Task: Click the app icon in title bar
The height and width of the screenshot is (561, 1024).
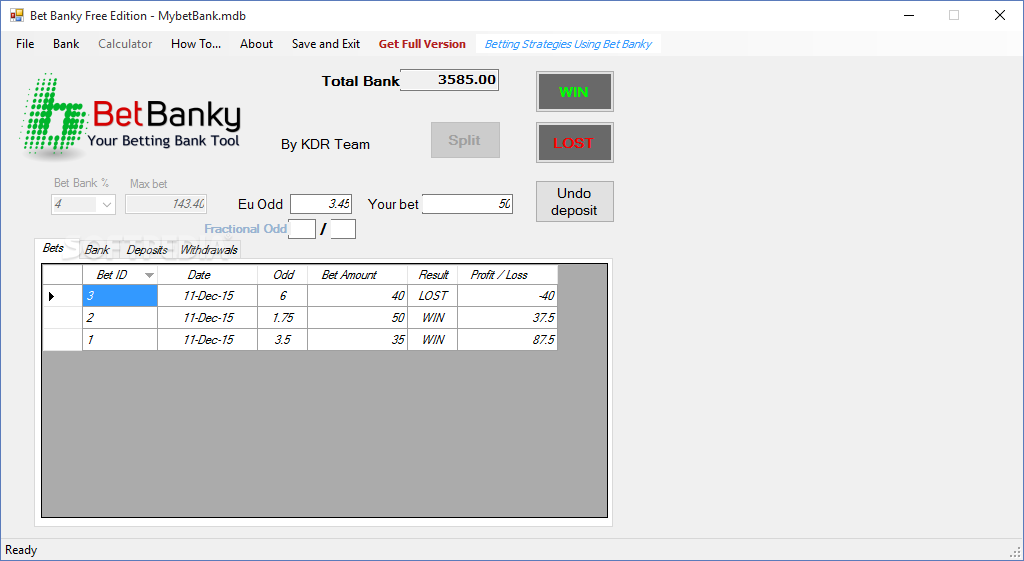Action: [16, 15]
